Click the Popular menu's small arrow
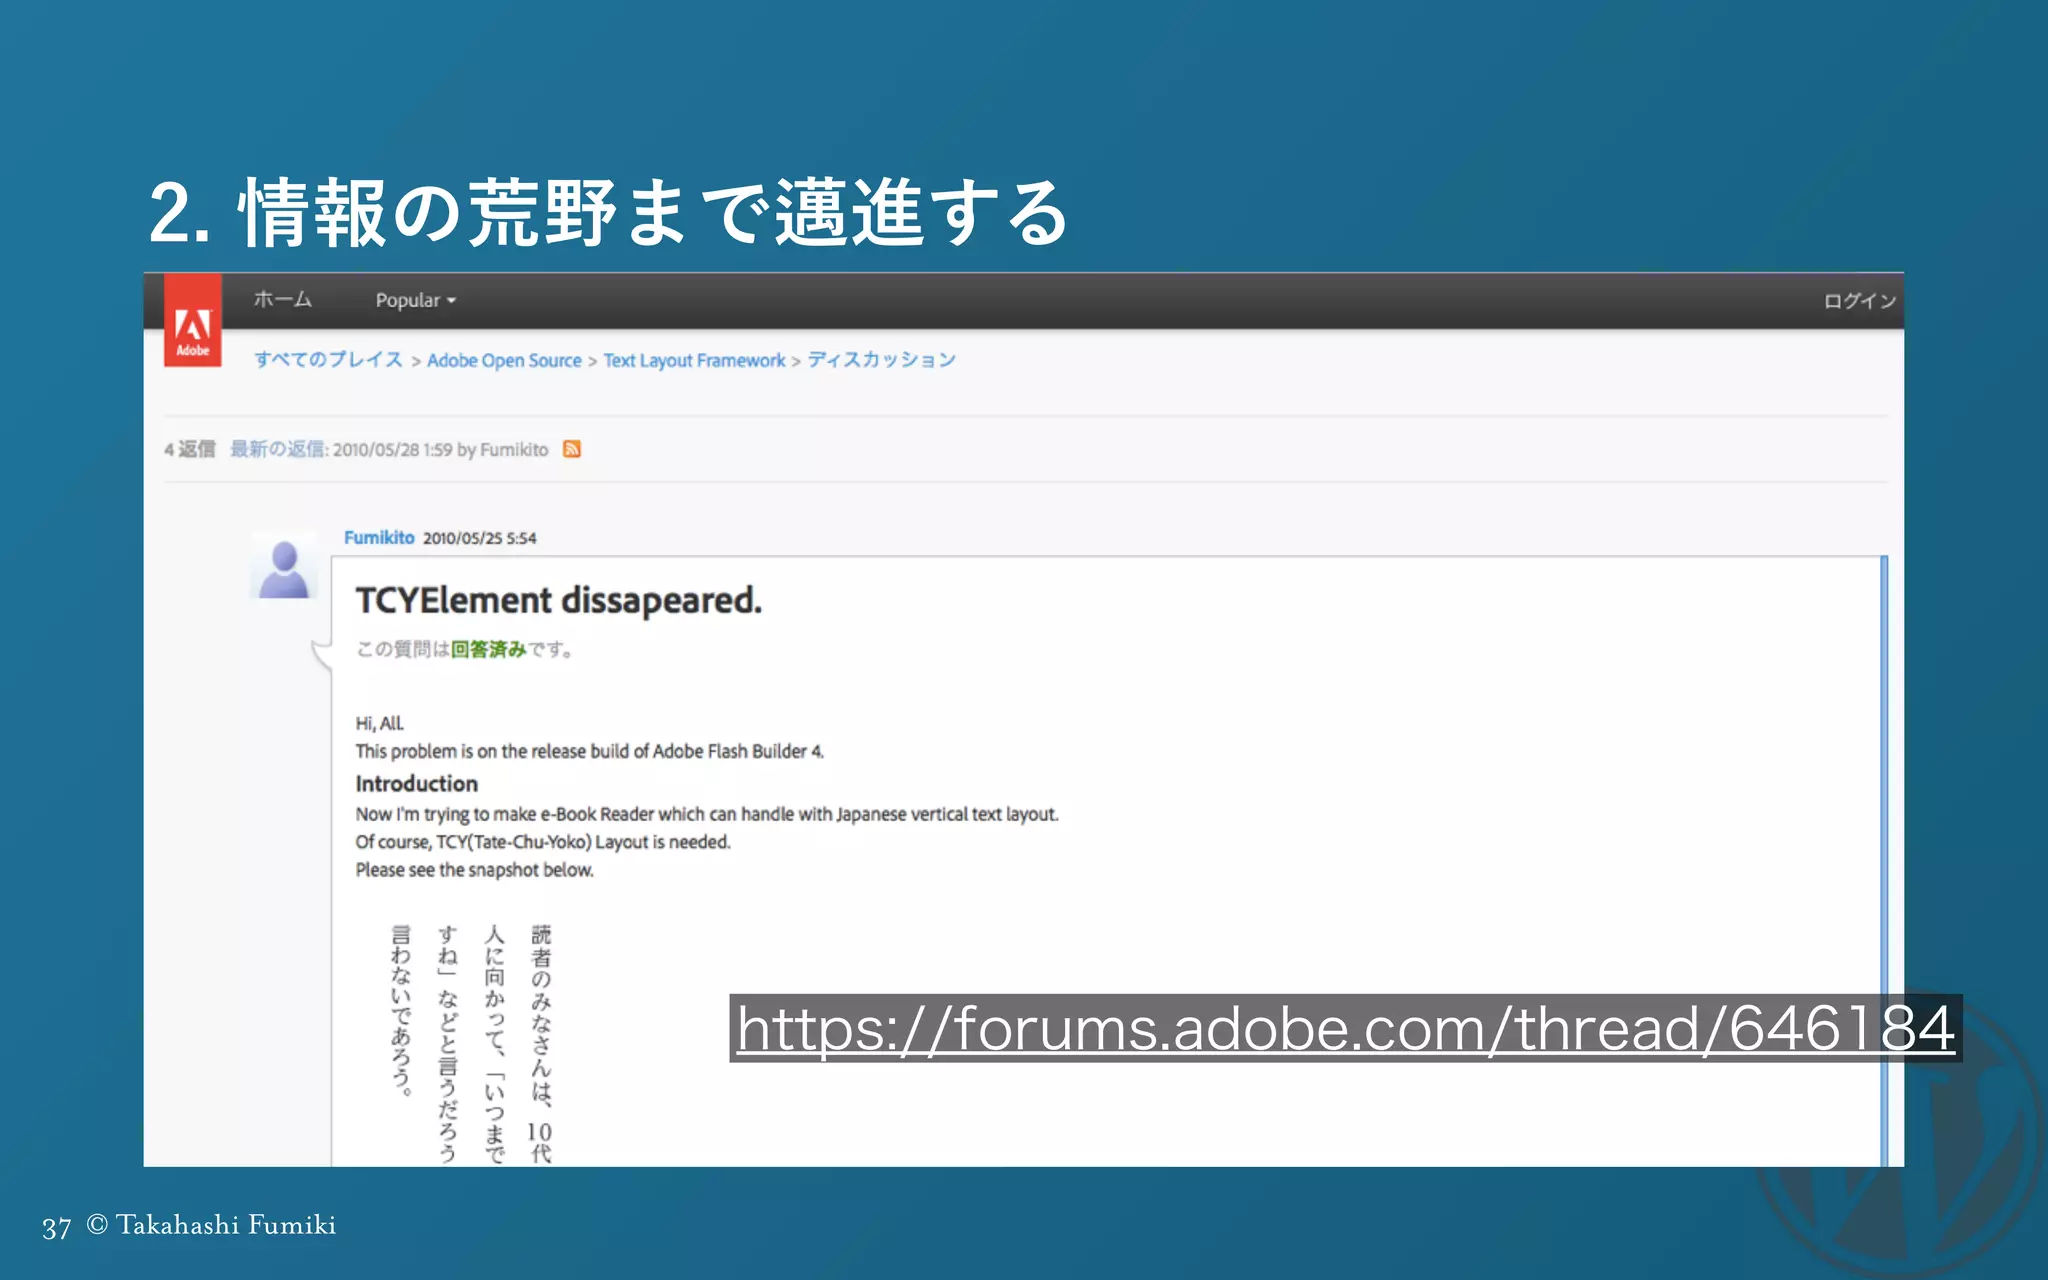This screenshot has width=2048, height=1280. point(451,301)
